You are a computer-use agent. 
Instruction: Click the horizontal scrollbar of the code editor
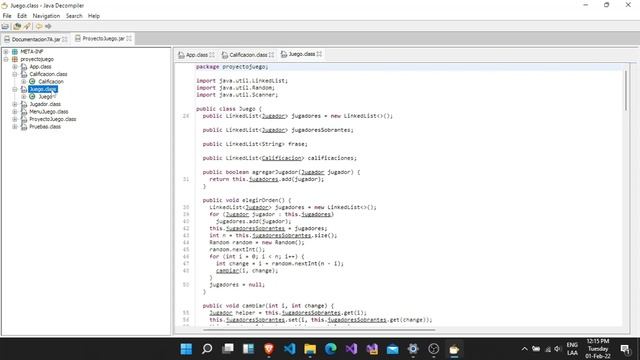(x=318, y=329)
